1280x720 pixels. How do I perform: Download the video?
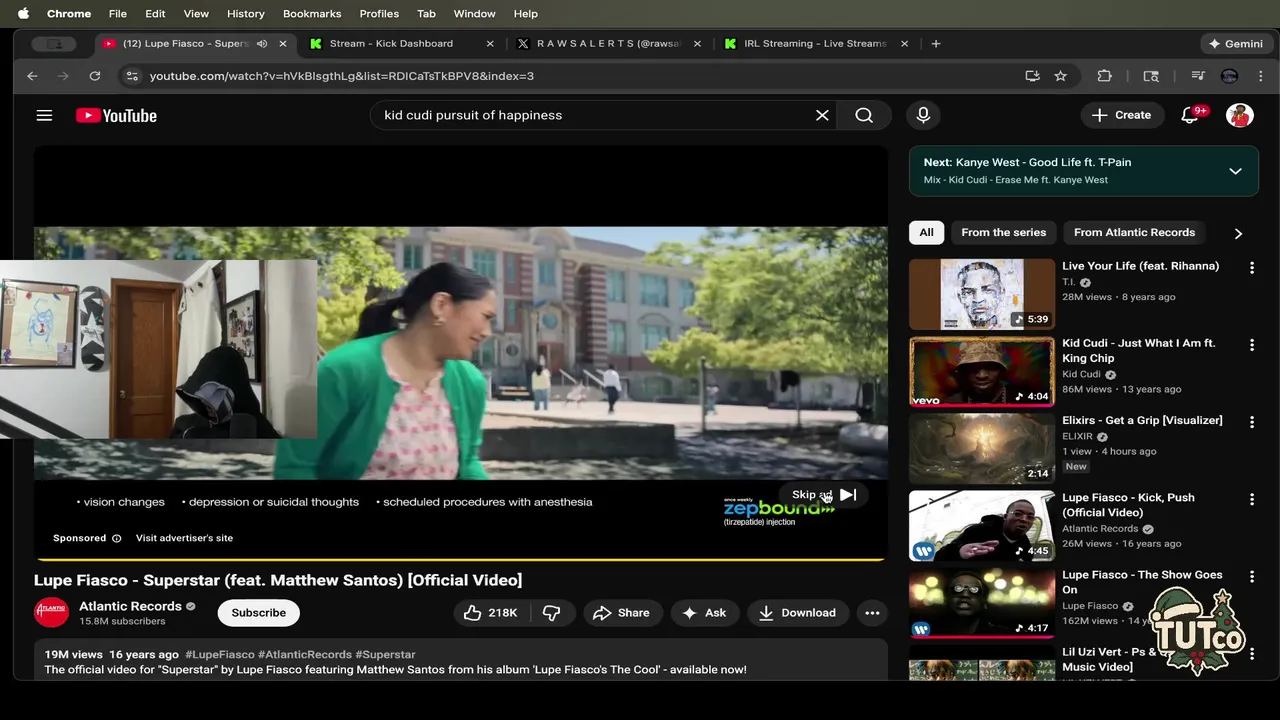[x=797, y=613]
